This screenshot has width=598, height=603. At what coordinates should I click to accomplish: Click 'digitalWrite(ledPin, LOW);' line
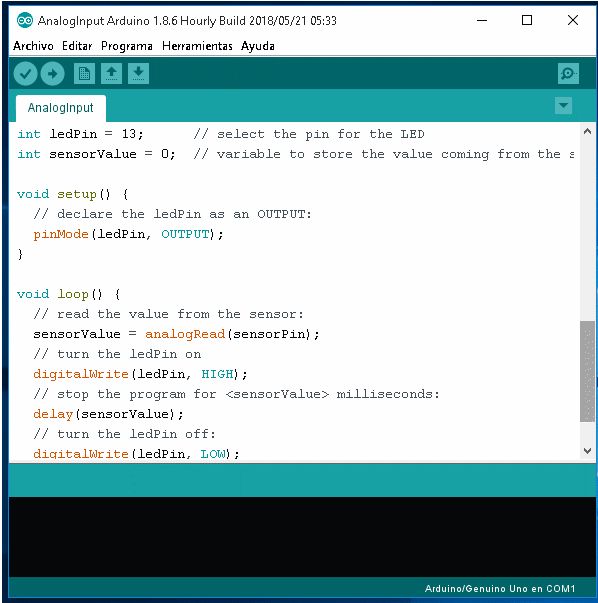[x=136, y=454]
